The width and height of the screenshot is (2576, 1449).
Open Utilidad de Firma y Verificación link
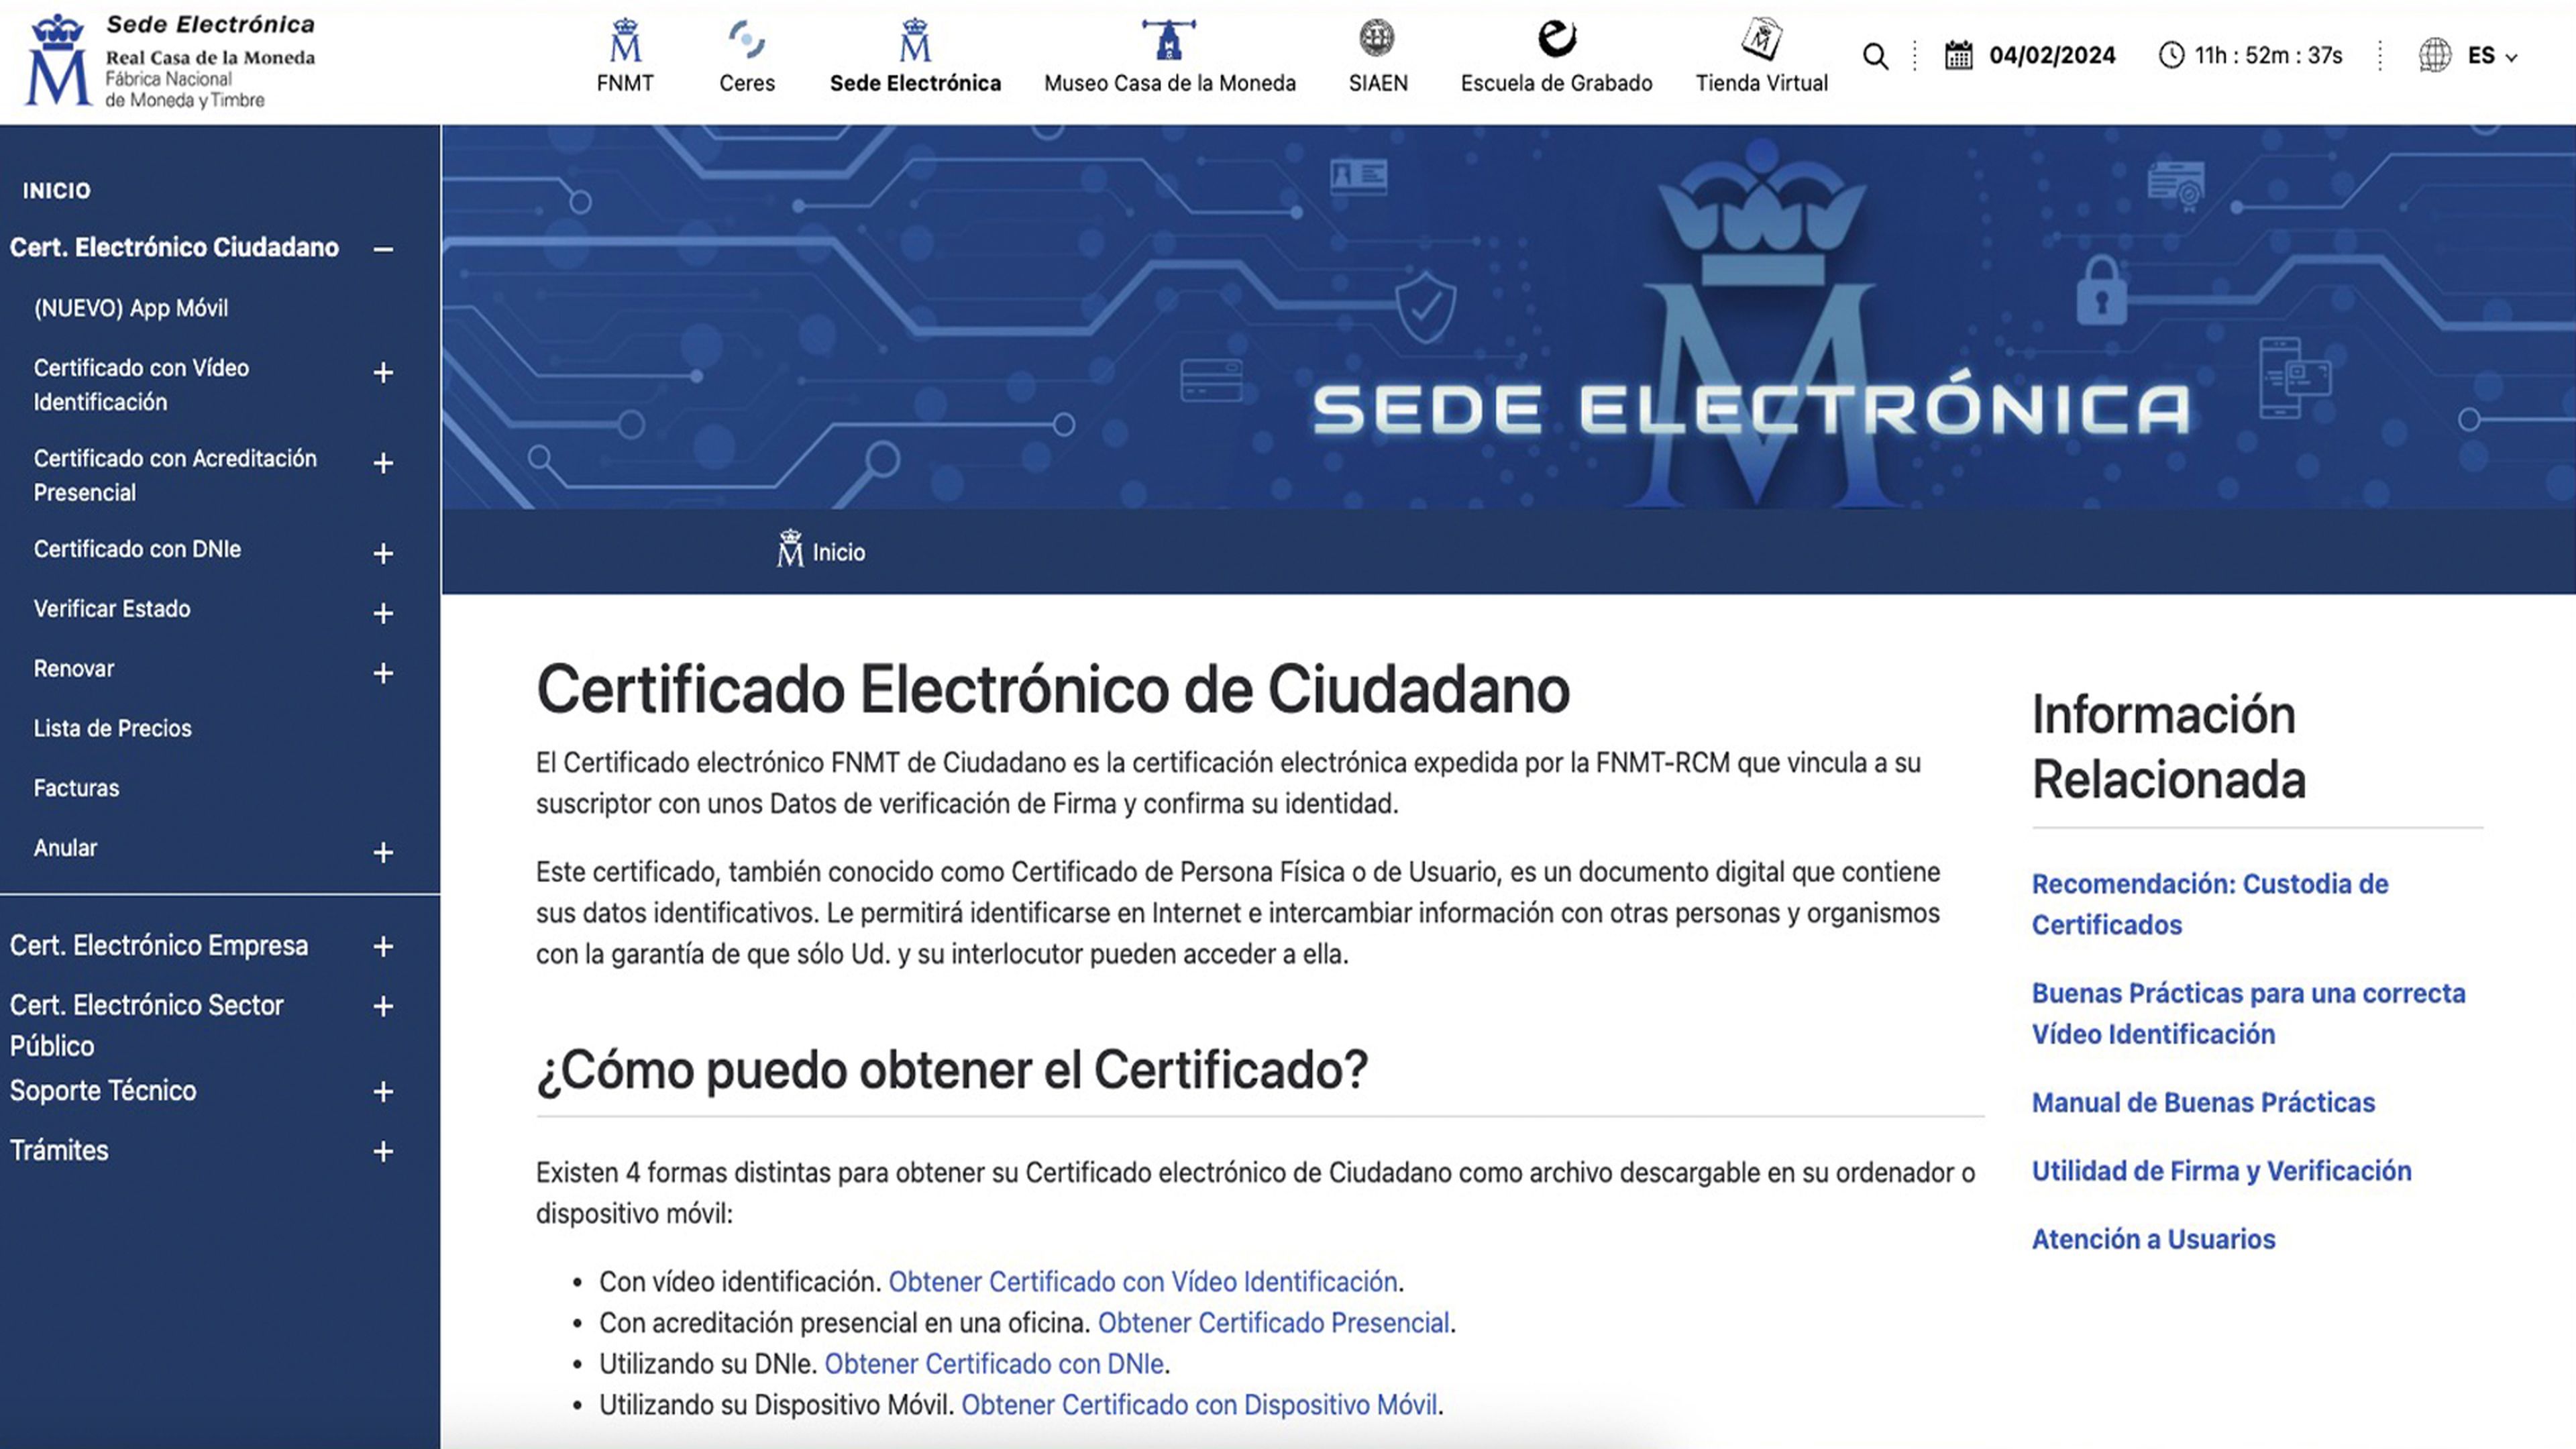(2221, 1171)
